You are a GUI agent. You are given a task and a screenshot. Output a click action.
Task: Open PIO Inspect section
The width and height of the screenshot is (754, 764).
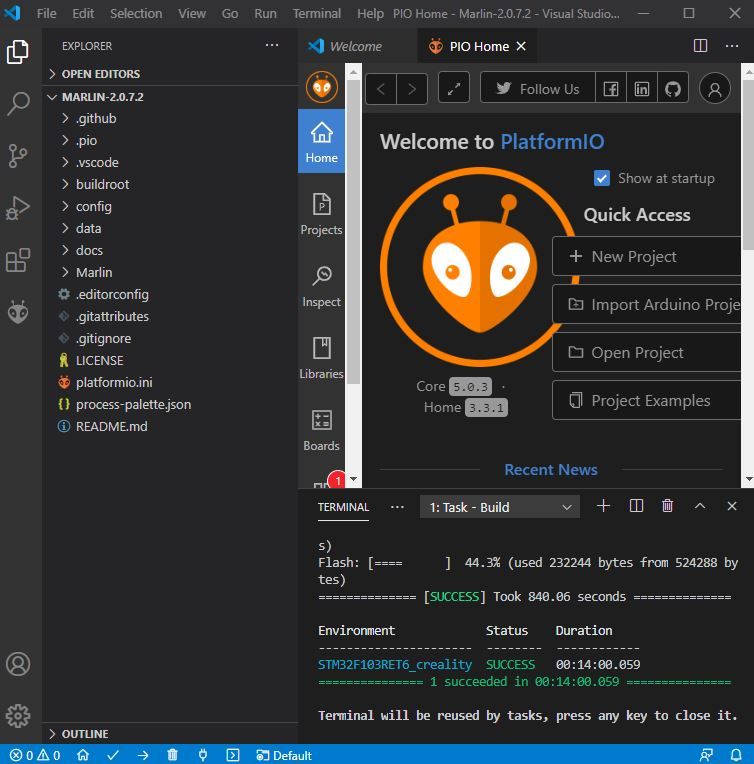point(321,286)
